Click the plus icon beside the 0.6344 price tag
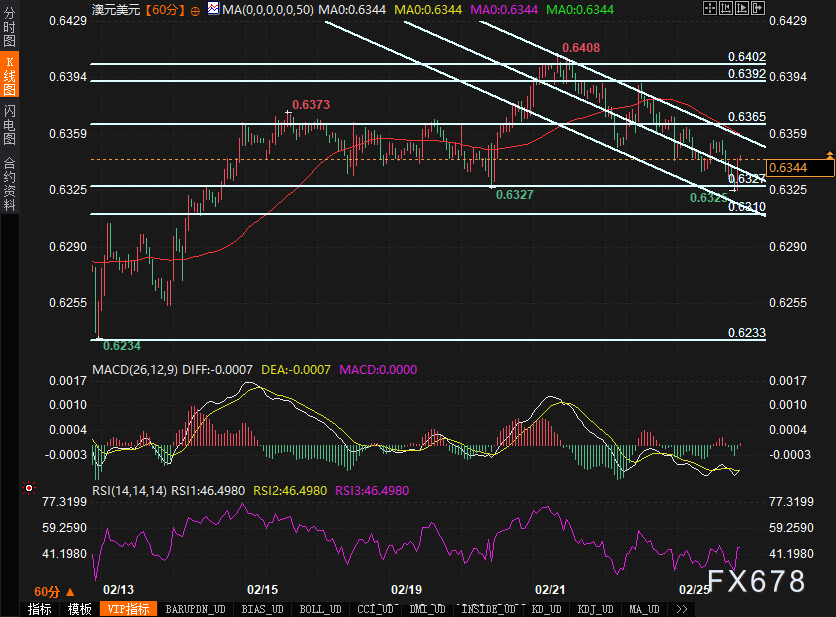This screenshot has height=617, width=836. click(x=830, y=153)
